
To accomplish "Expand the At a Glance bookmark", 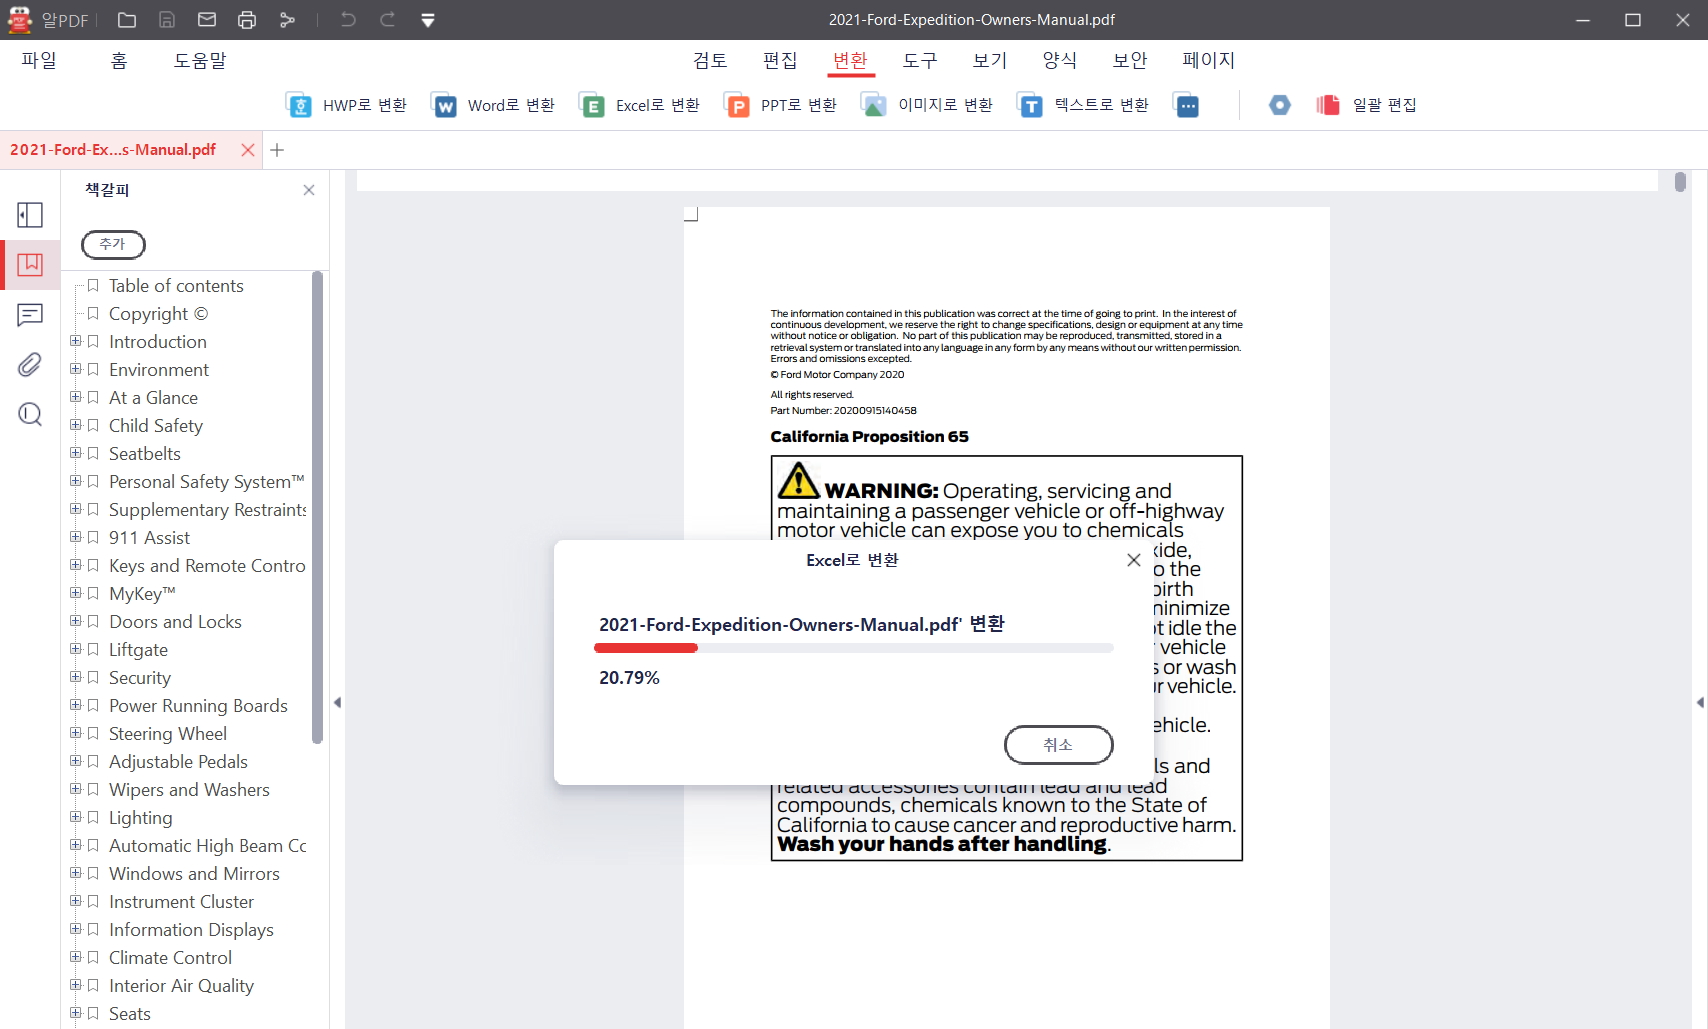I will point(75,398).
